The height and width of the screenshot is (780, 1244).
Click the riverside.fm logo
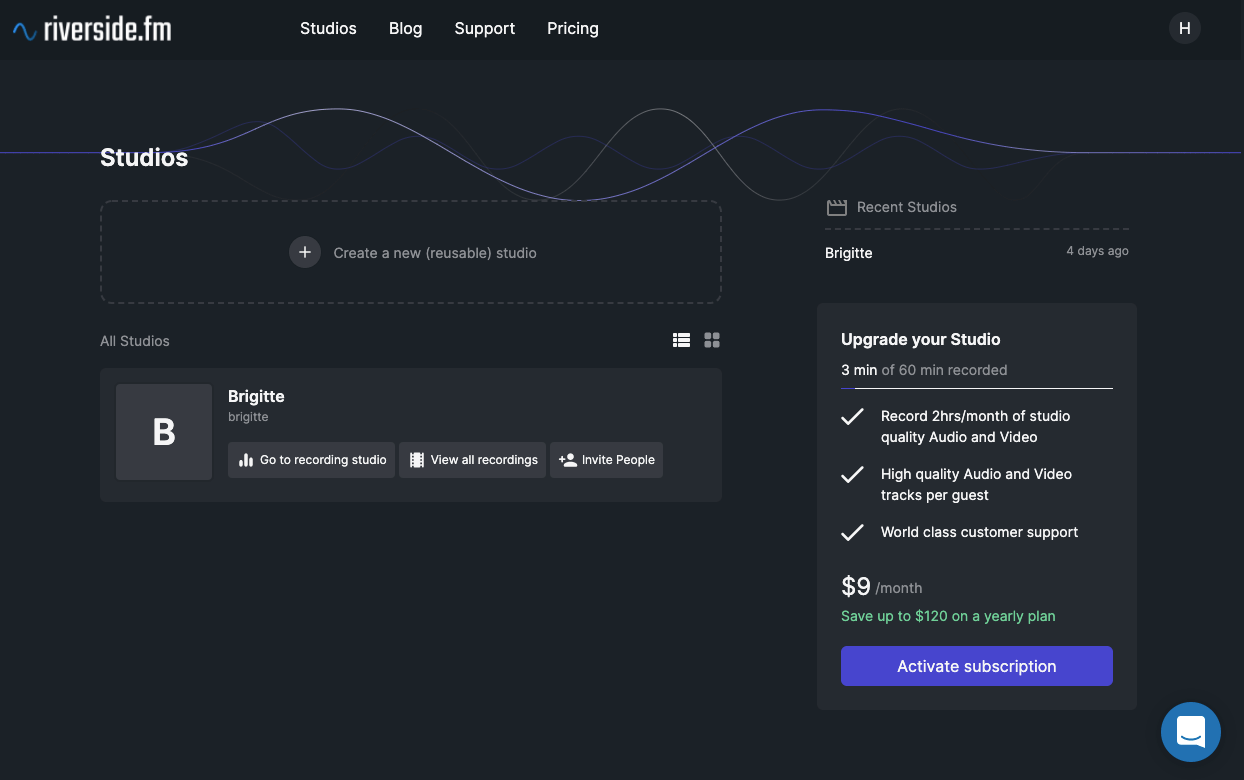pyautogui.click(x=92, y=29)
